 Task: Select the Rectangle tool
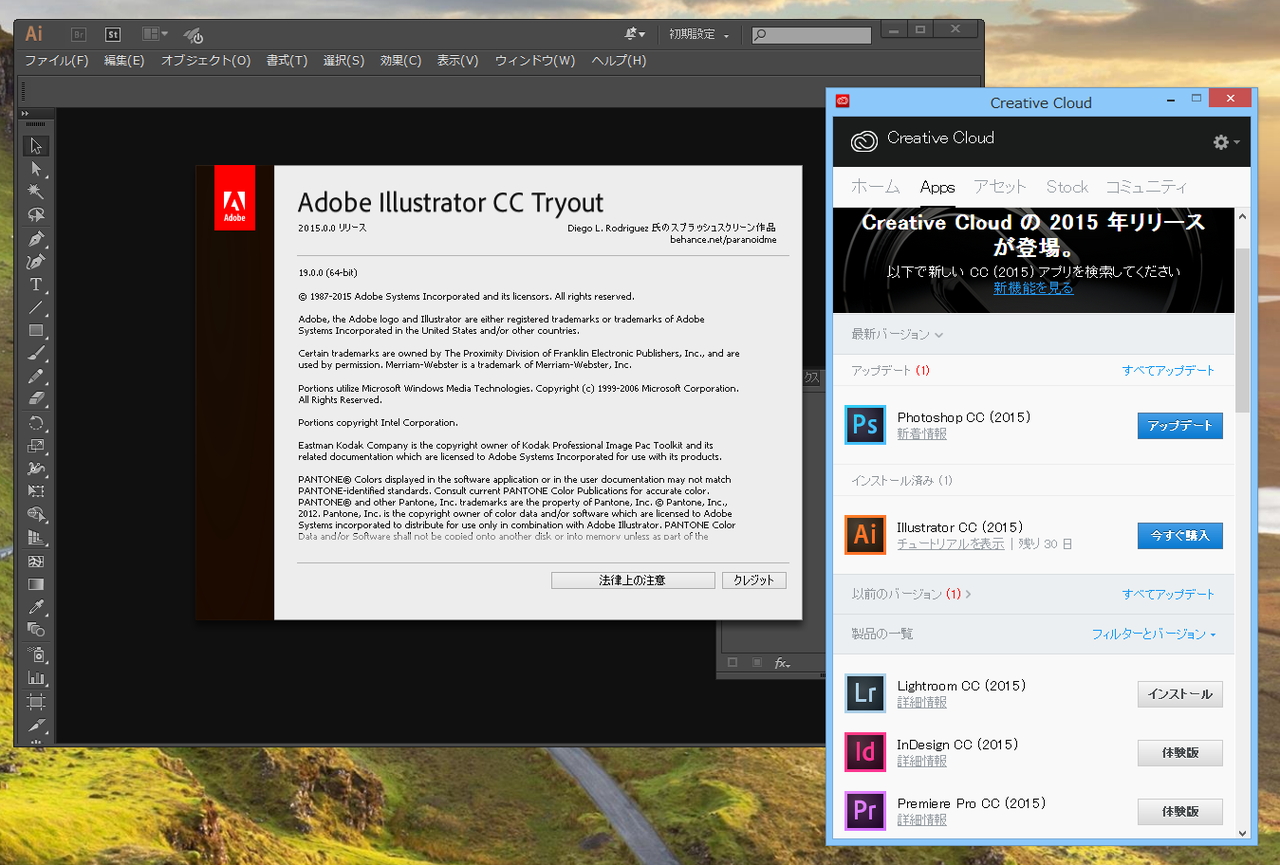[x=36, y=331]
